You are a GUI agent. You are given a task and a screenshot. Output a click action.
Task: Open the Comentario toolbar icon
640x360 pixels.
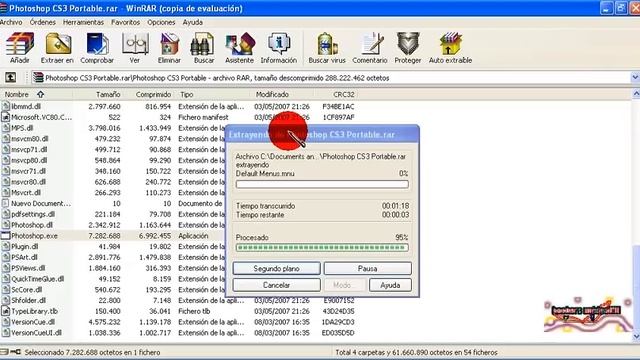pos(372,44)
